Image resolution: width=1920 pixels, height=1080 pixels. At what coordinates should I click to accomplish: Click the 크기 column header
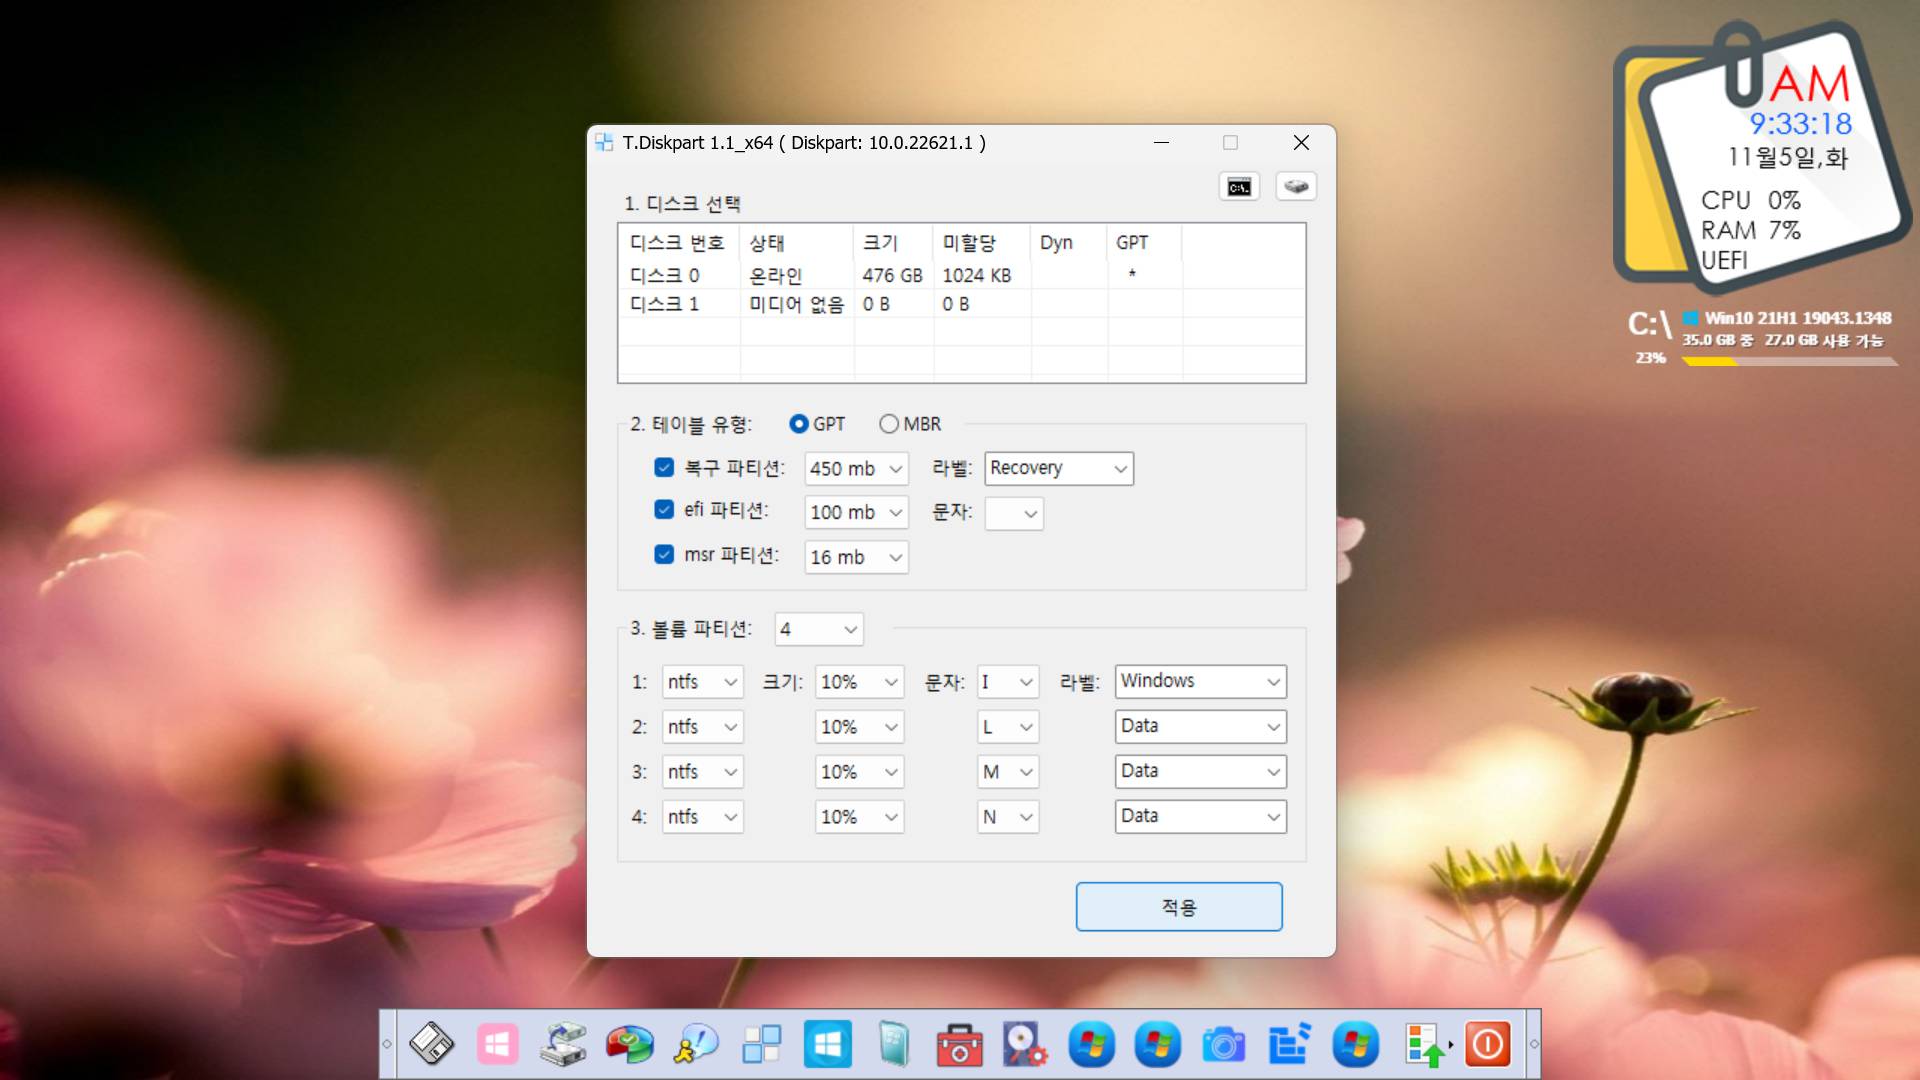894,243
